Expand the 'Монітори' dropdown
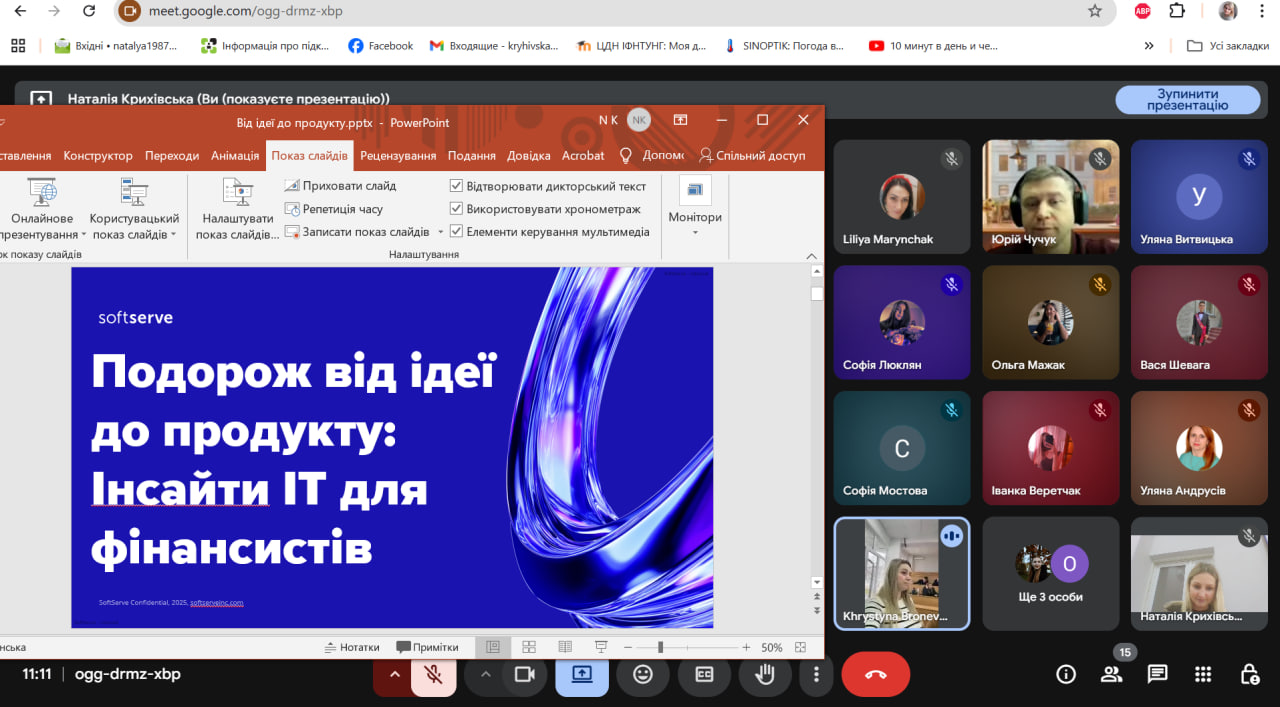Image resolution: width=1280 pixels, height=707 pixels. tap(695, 233)
